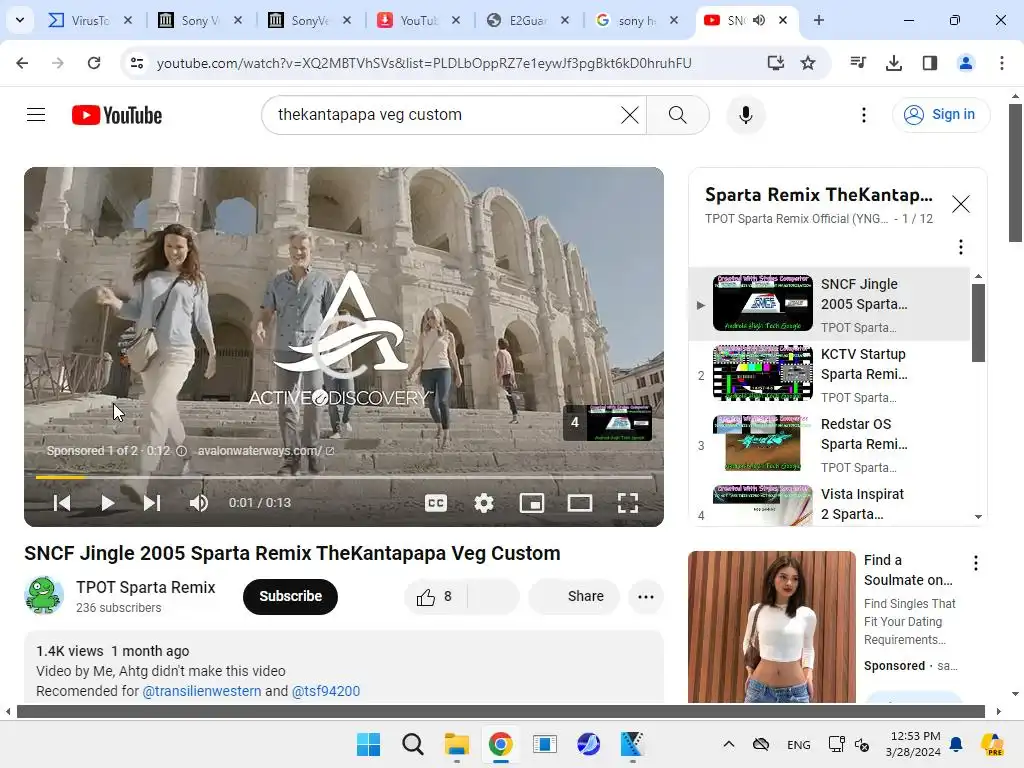Open a new browser tab
Viewport: 1024px width, 768px height.
tap(819, 20)
